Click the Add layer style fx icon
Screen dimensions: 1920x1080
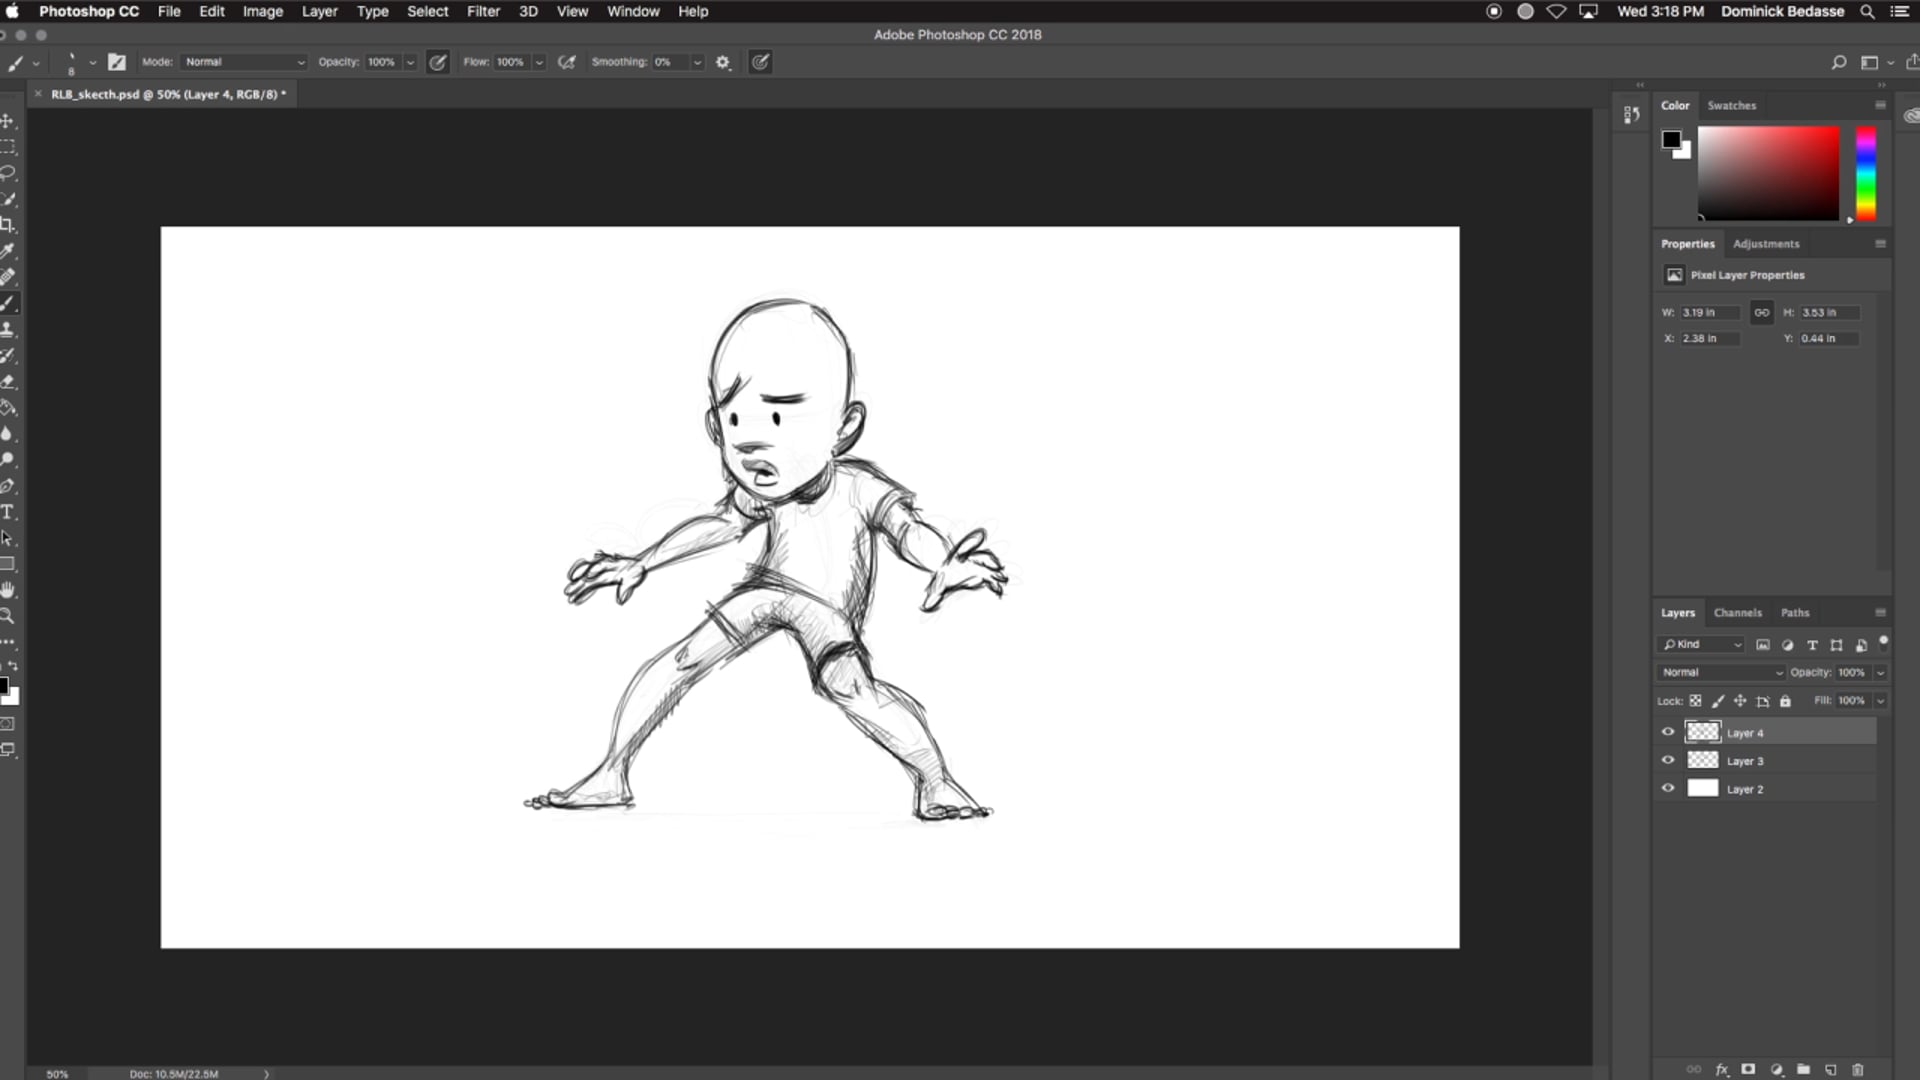[1723, 1070]
